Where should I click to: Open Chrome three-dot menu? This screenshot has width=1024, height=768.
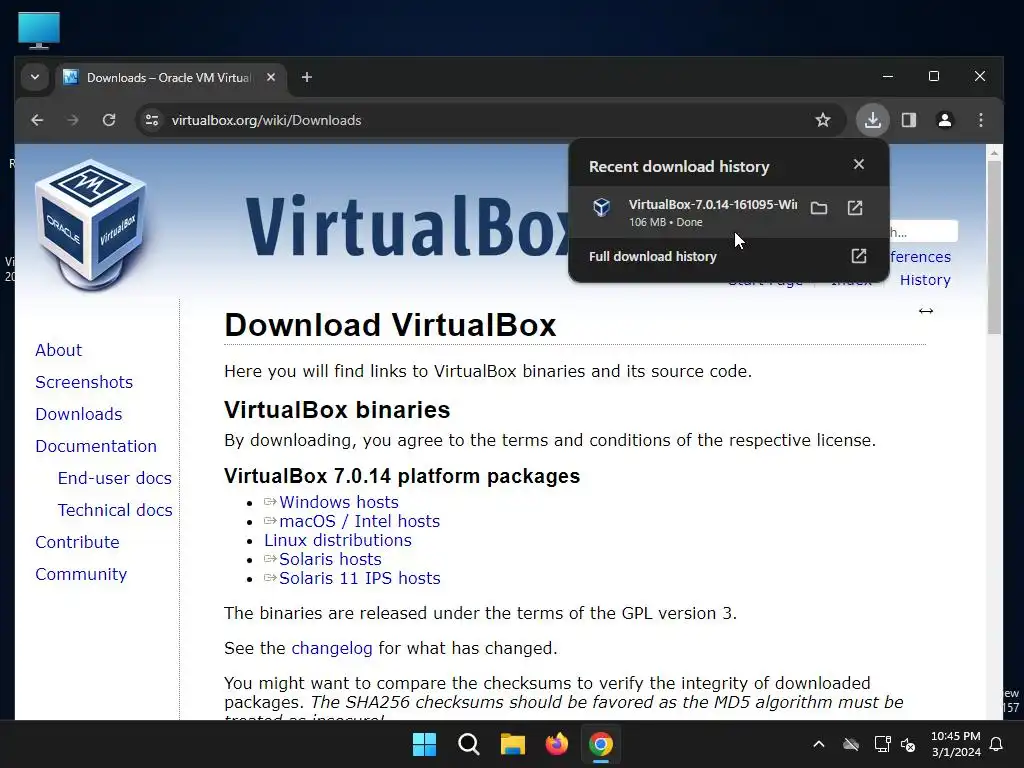pos(981,120)
